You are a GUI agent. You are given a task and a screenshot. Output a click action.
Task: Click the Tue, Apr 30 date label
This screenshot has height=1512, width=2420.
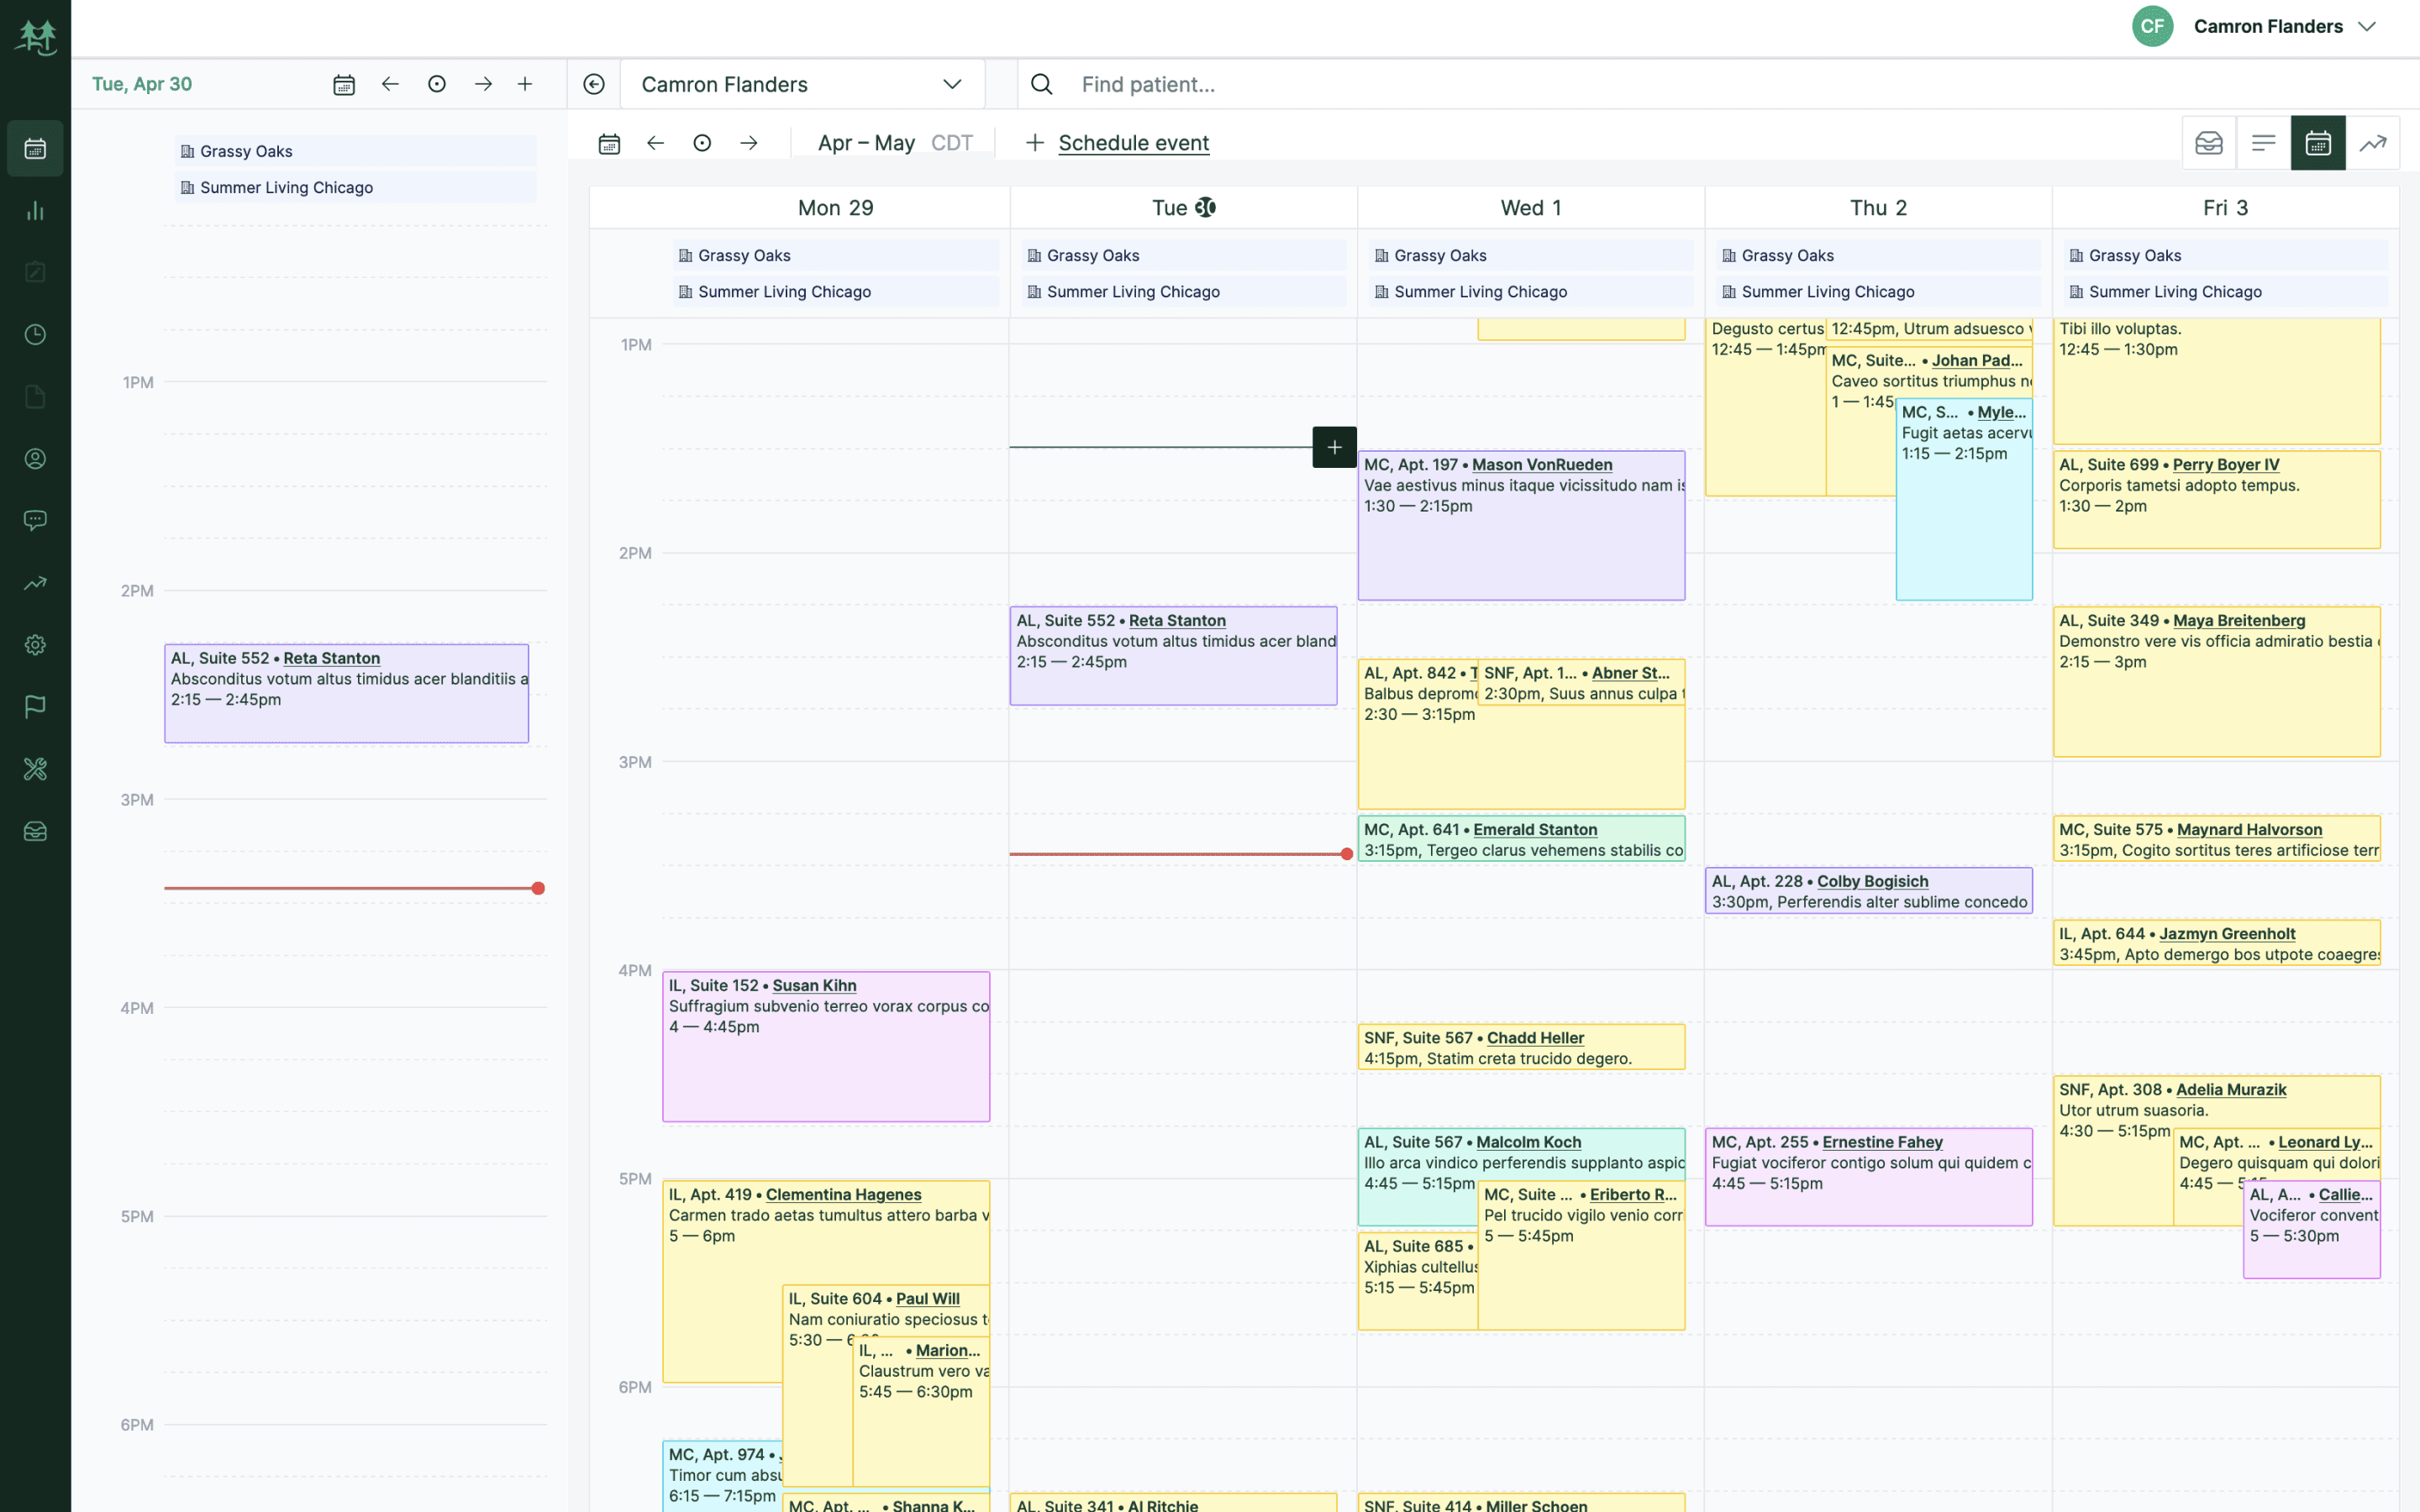pos(142,84)
